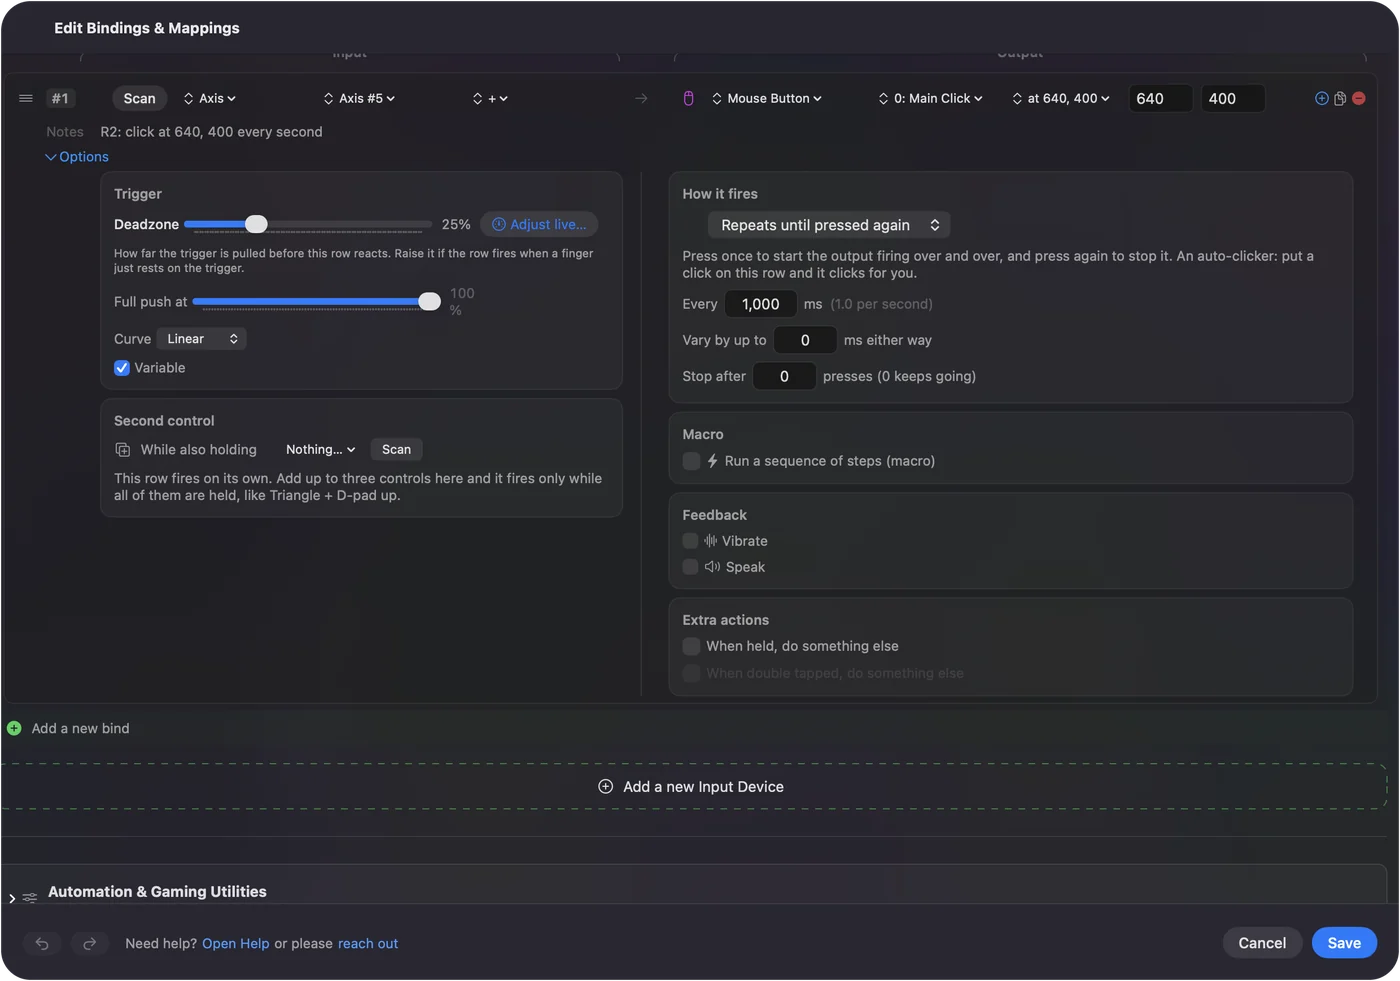Click the blue add icon on row #1
The height and width of the screenshot is (981, 1400).
pos(1322,98)
